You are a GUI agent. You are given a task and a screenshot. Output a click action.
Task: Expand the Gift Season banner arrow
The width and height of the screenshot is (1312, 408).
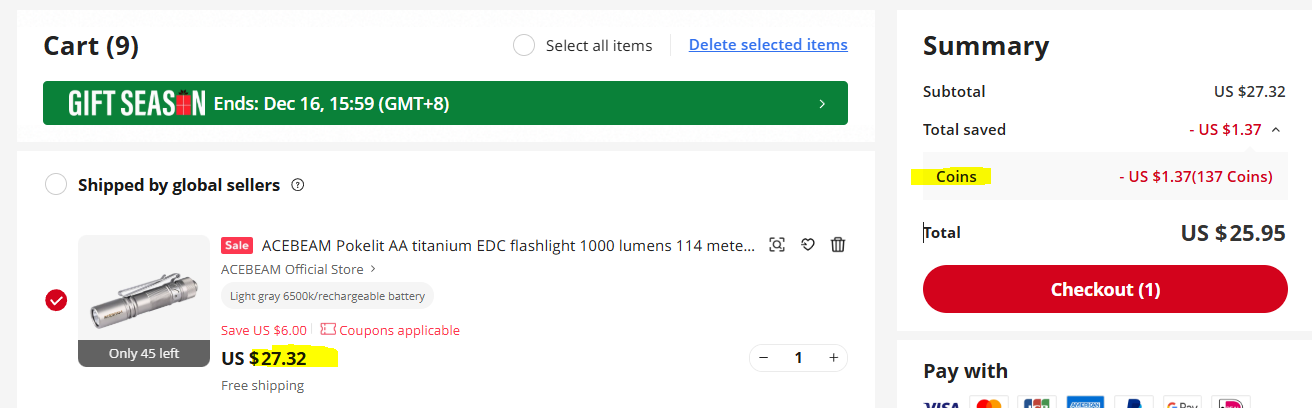(822, 103)
